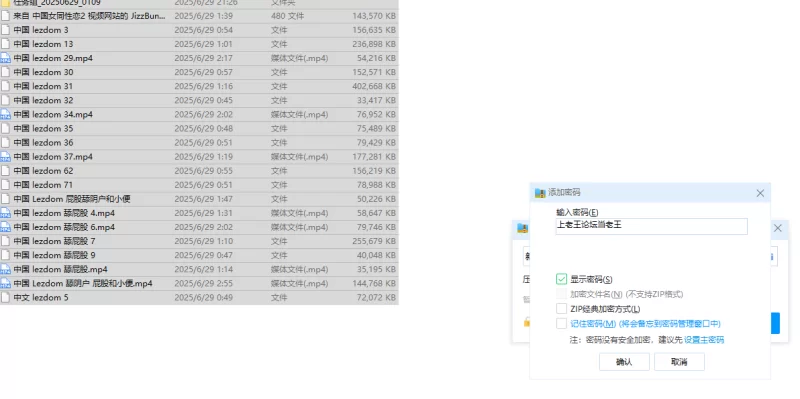Image resolution: width=800 pixels, height=399 pixels.
Task: Select the file named 中国 lezdom 32
Action: (43, 100)
